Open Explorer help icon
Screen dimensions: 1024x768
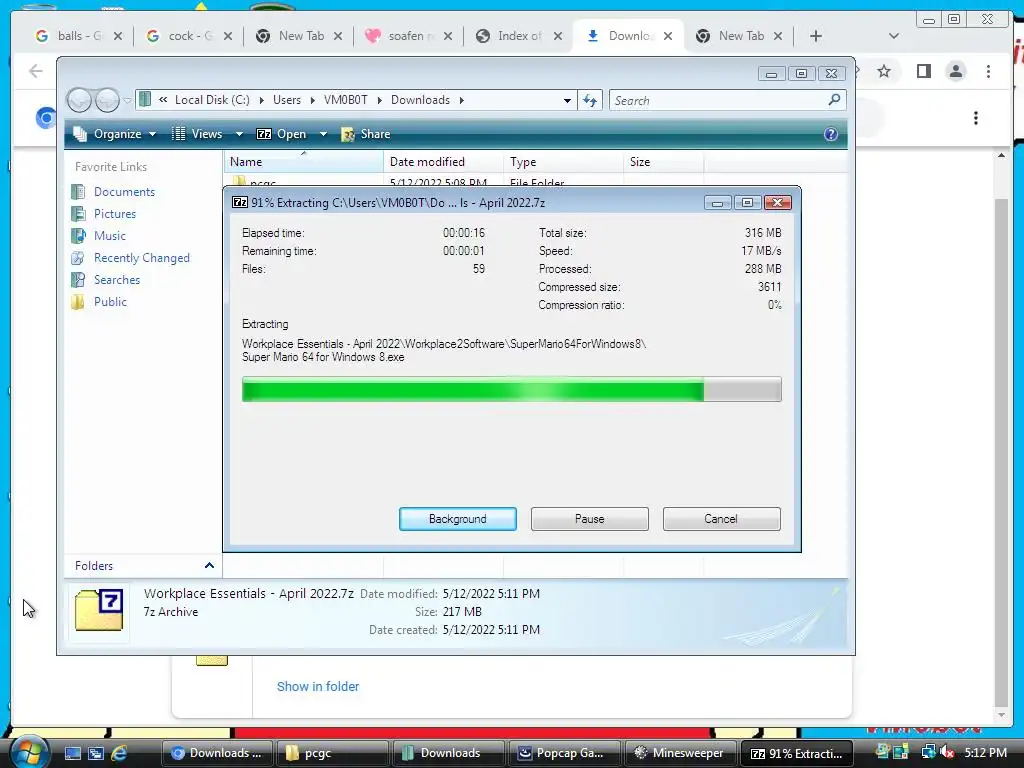(831, 134)
